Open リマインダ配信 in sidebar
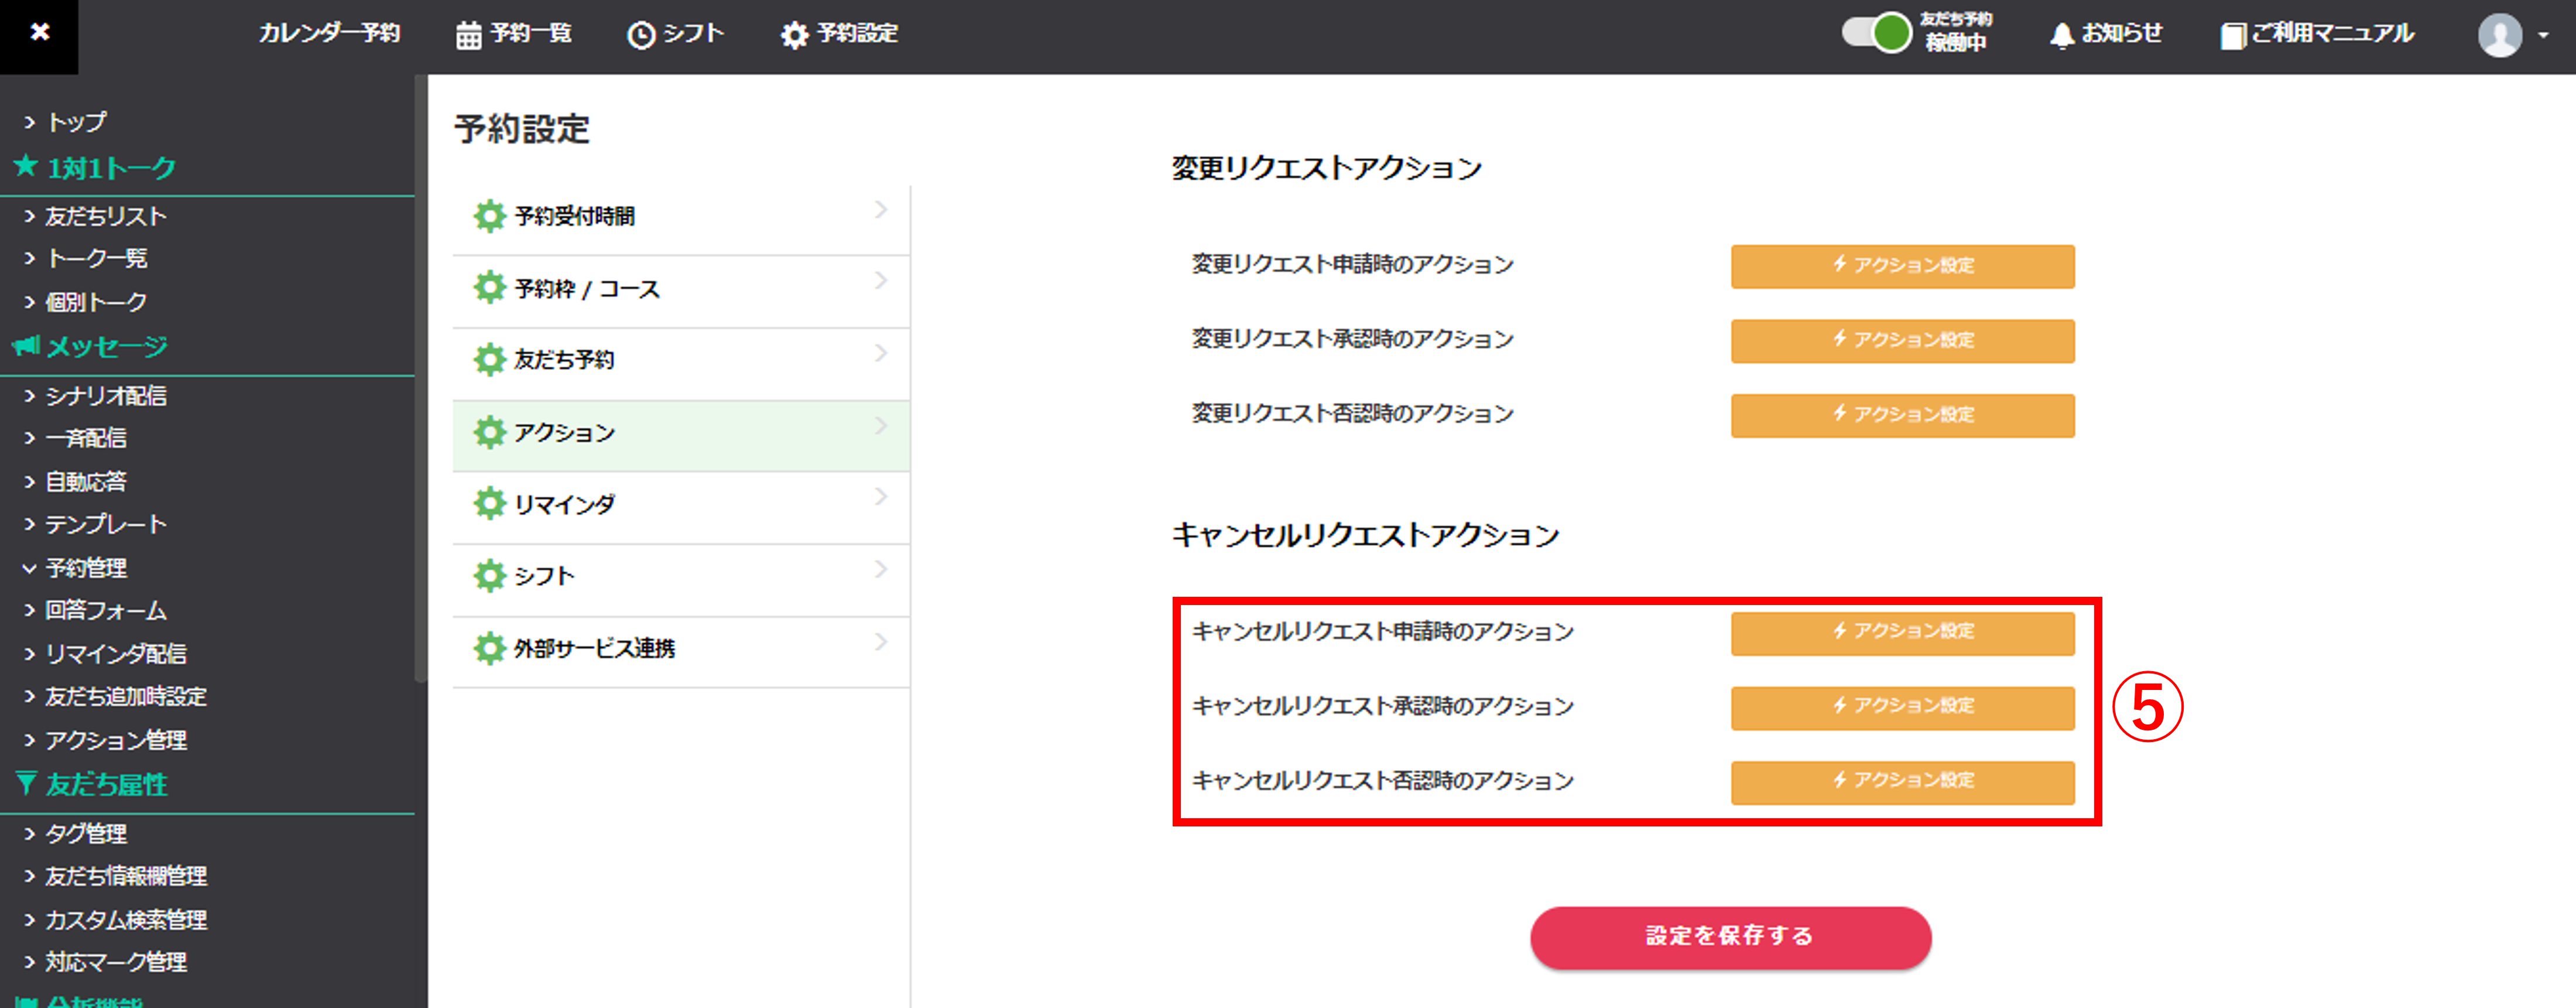The width and height of the screenshot is (2576, 1008). [116, 654]
